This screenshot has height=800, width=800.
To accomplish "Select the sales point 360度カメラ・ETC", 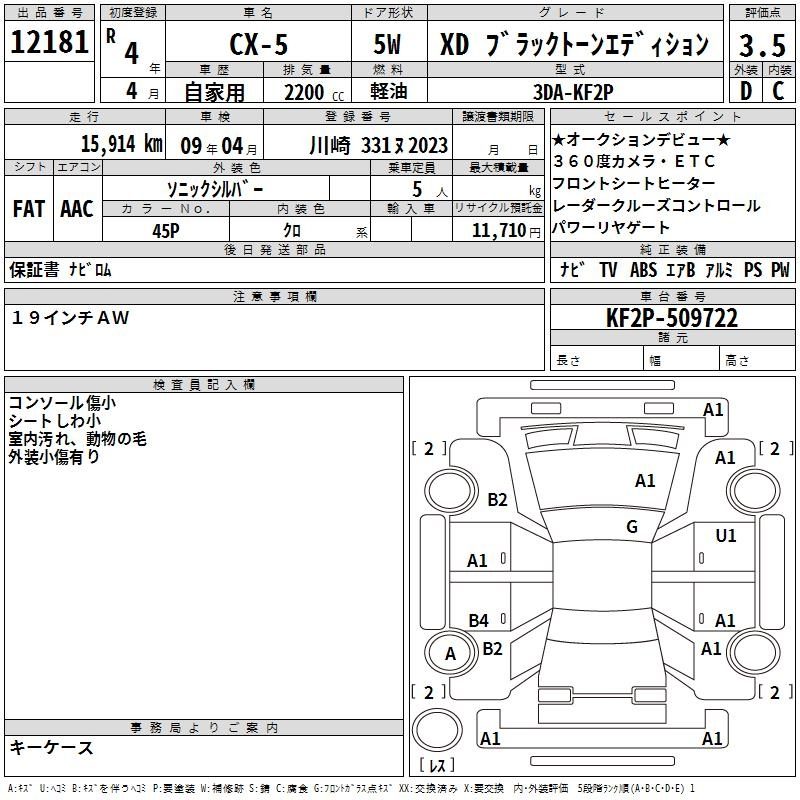I will 635,161.
